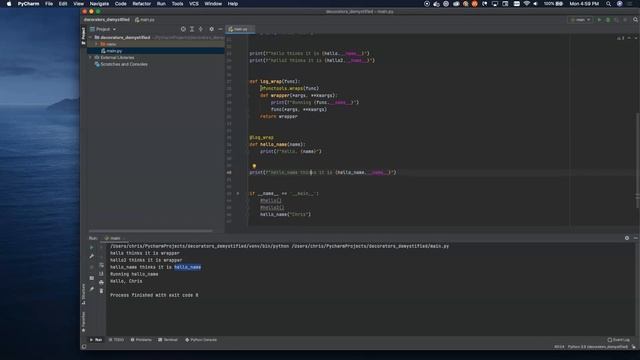This screenshot has height=360, width=640.
Task: Click Select Opened File target icon
Action: 183,29
